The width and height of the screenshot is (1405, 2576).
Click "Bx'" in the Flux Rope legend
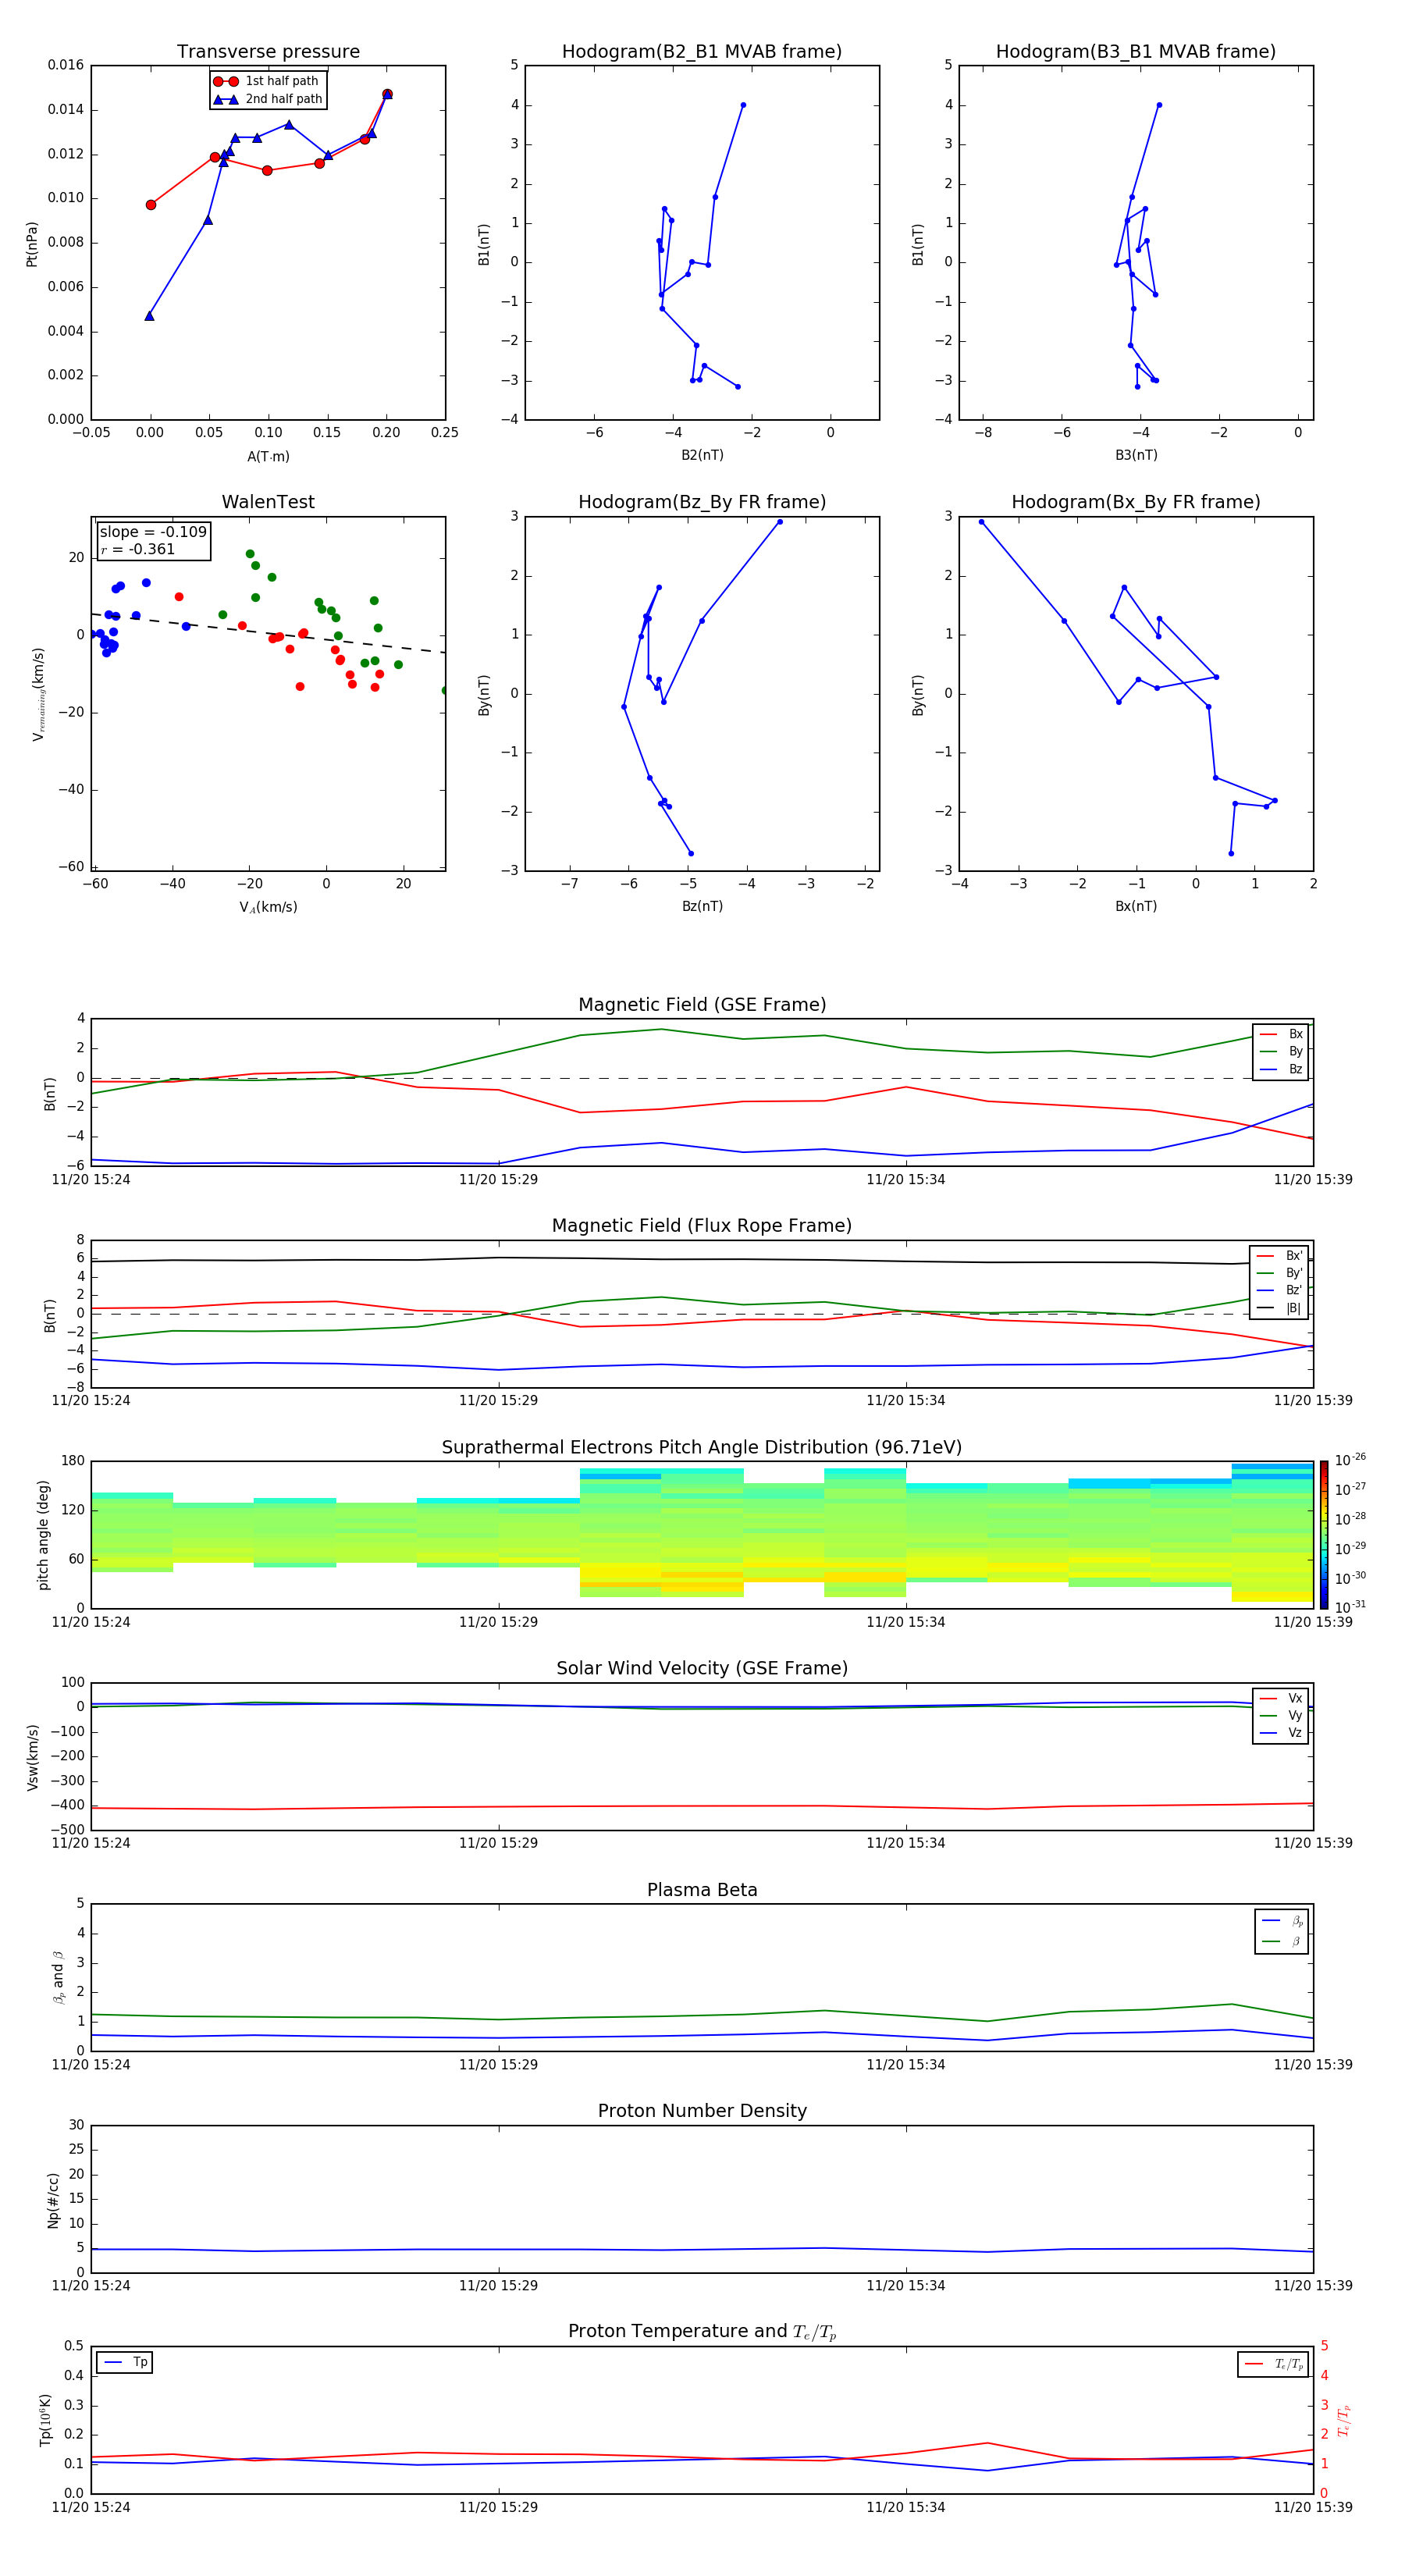click(1280, 1256)
